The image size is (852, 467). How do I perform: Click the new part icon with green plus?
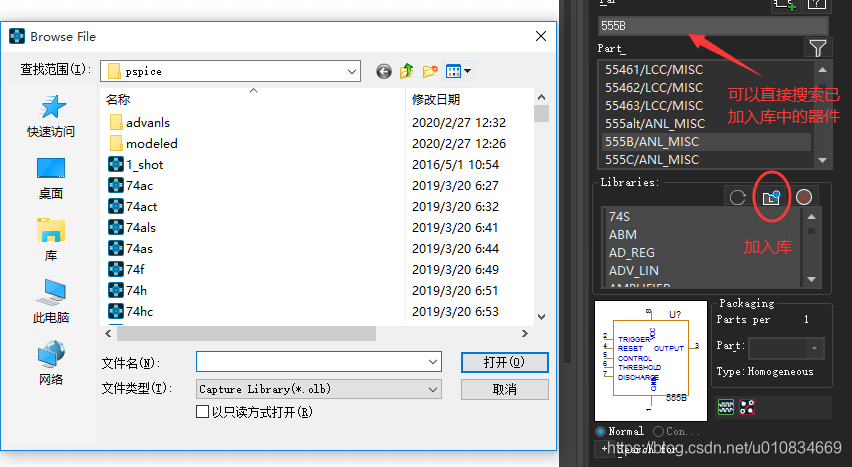[786, 5]
